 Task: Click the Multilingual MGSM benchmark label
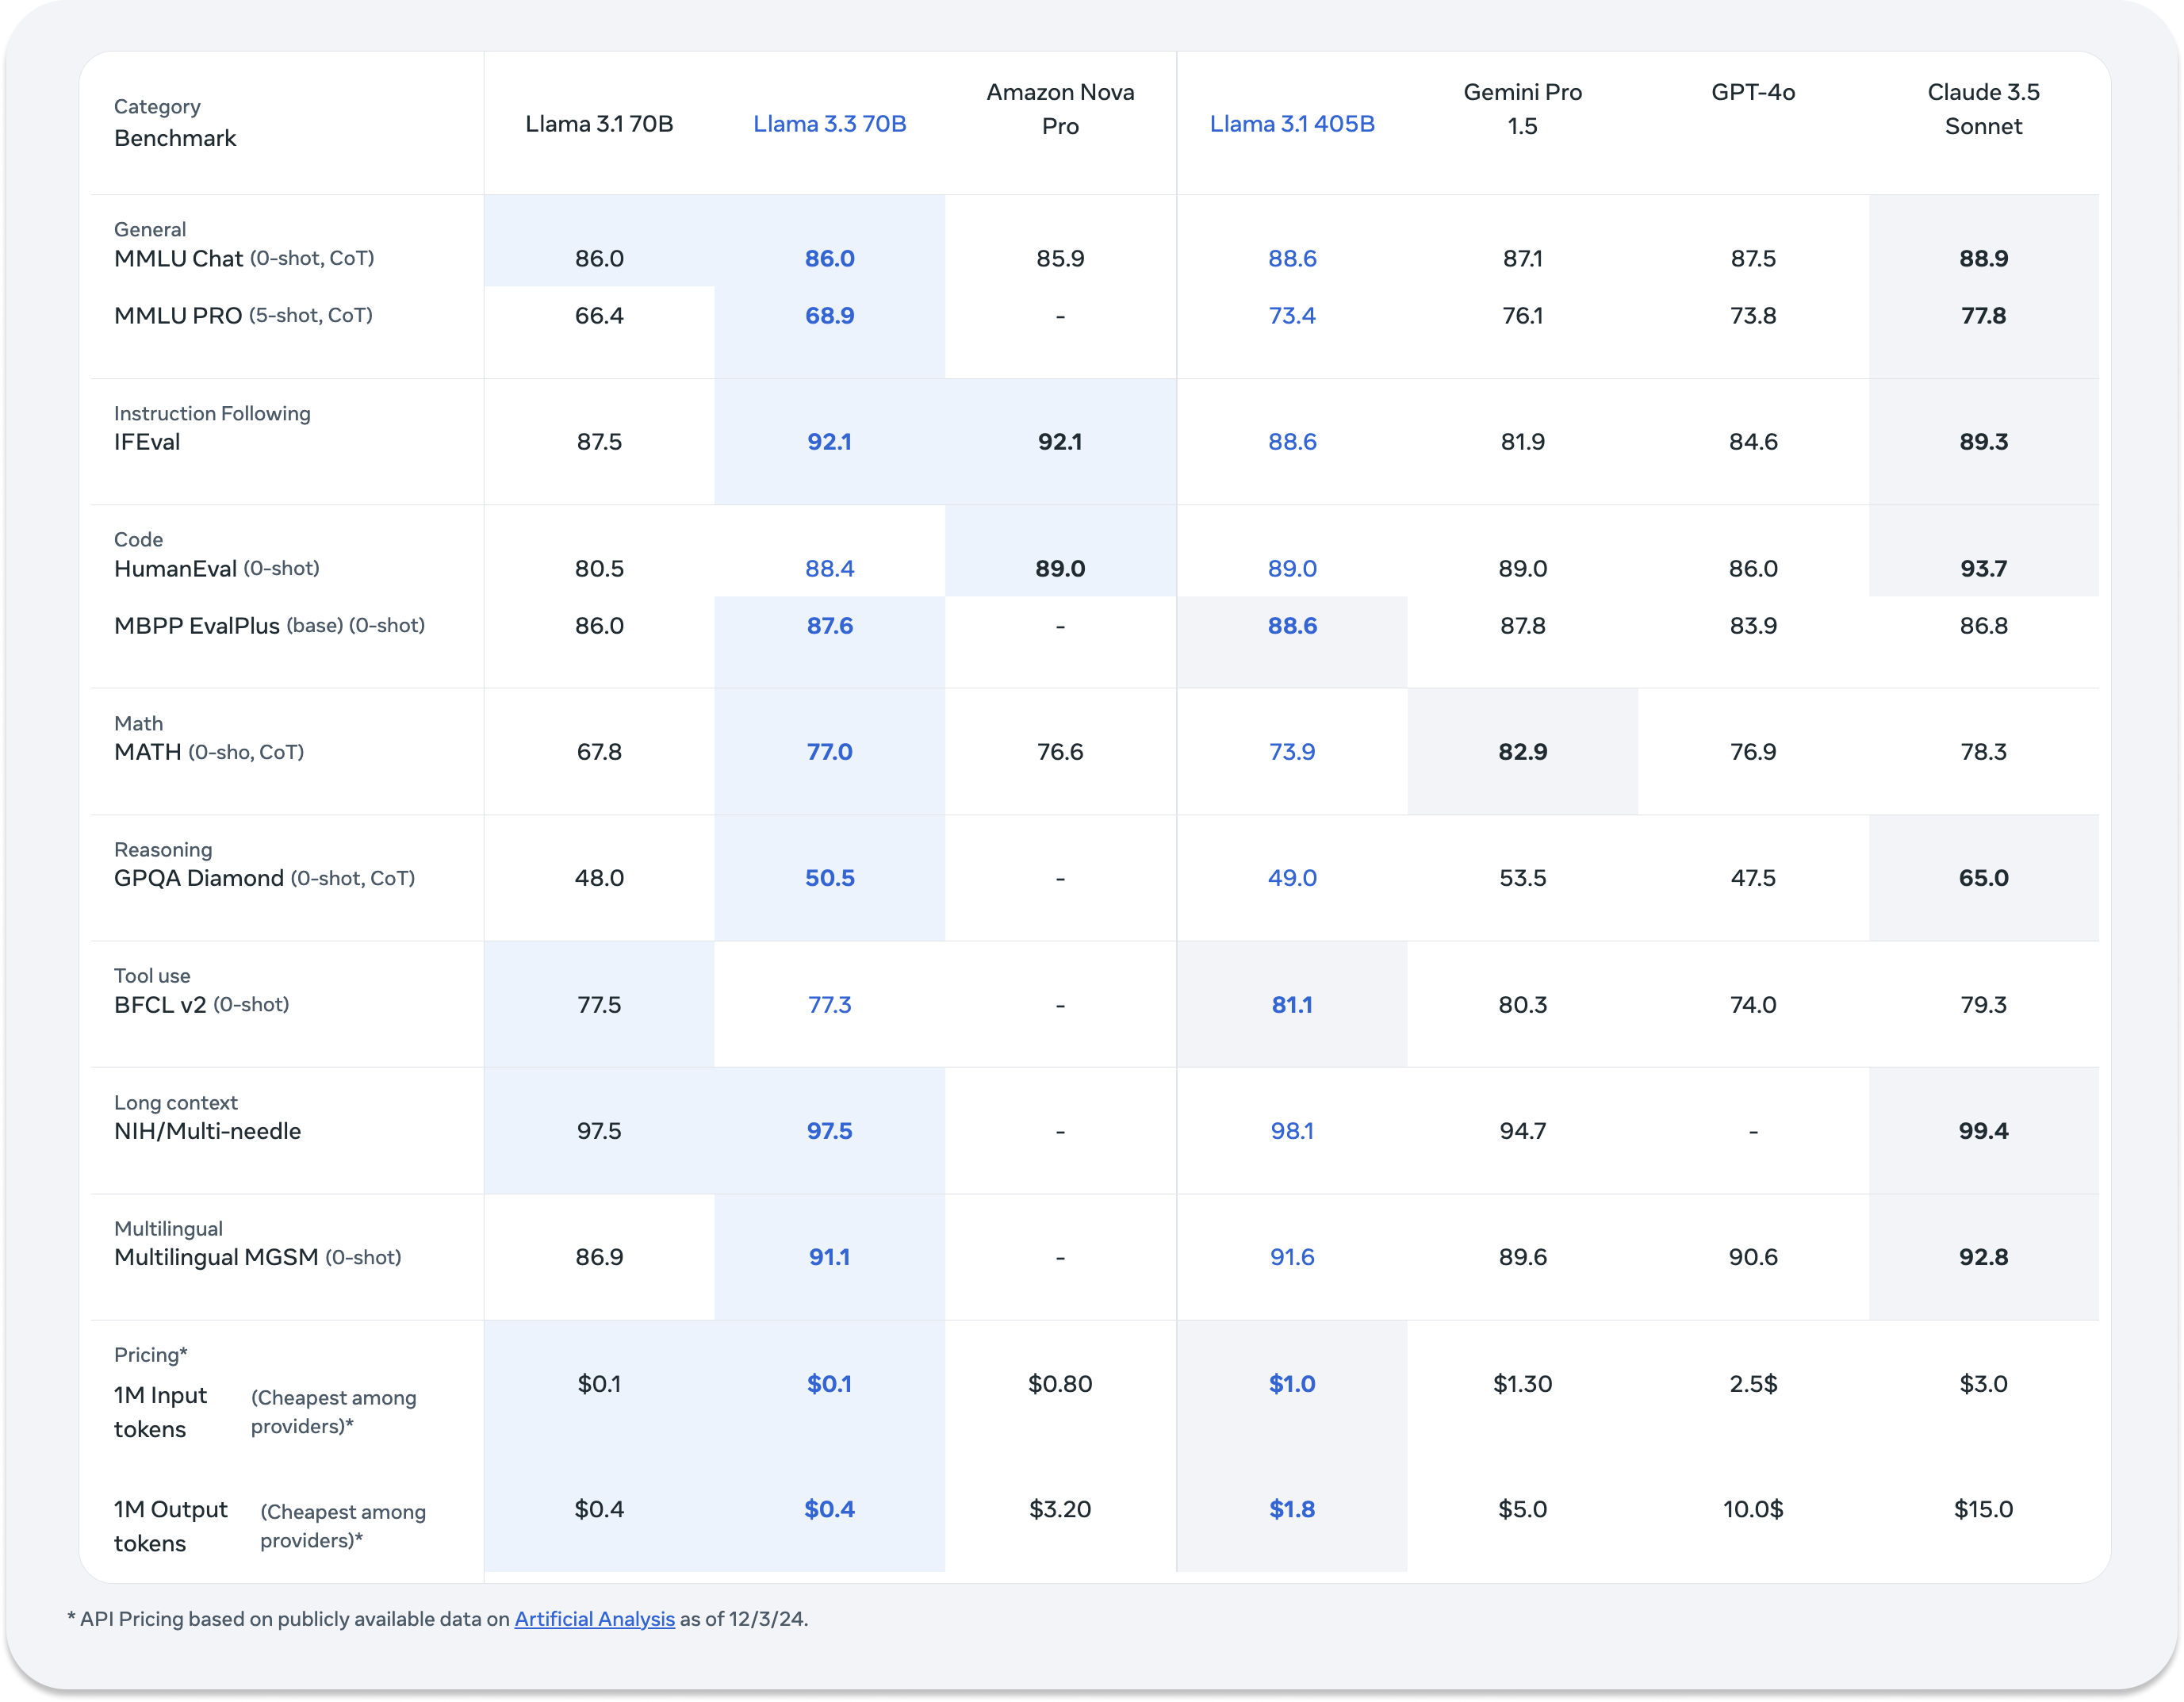(216, 1257)
